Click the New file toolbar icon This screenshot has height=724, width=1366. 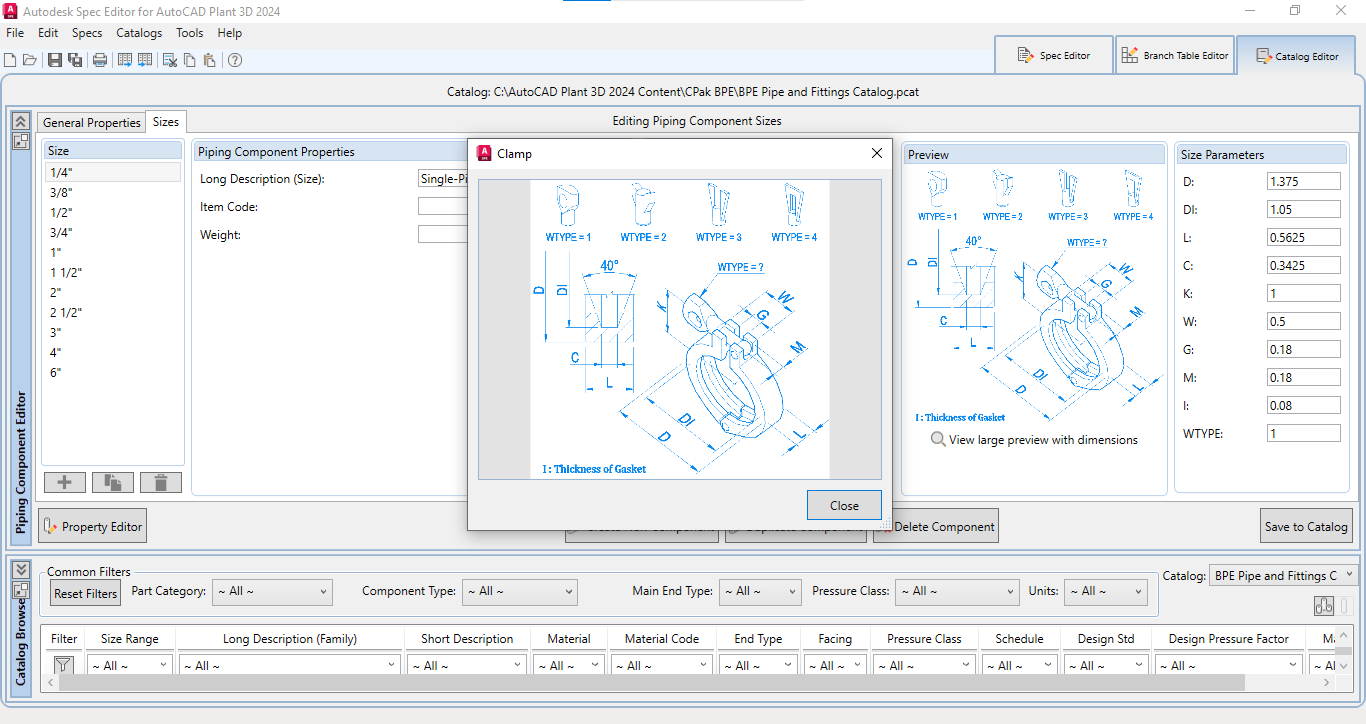pyautogui.click(x=10, y=60)
